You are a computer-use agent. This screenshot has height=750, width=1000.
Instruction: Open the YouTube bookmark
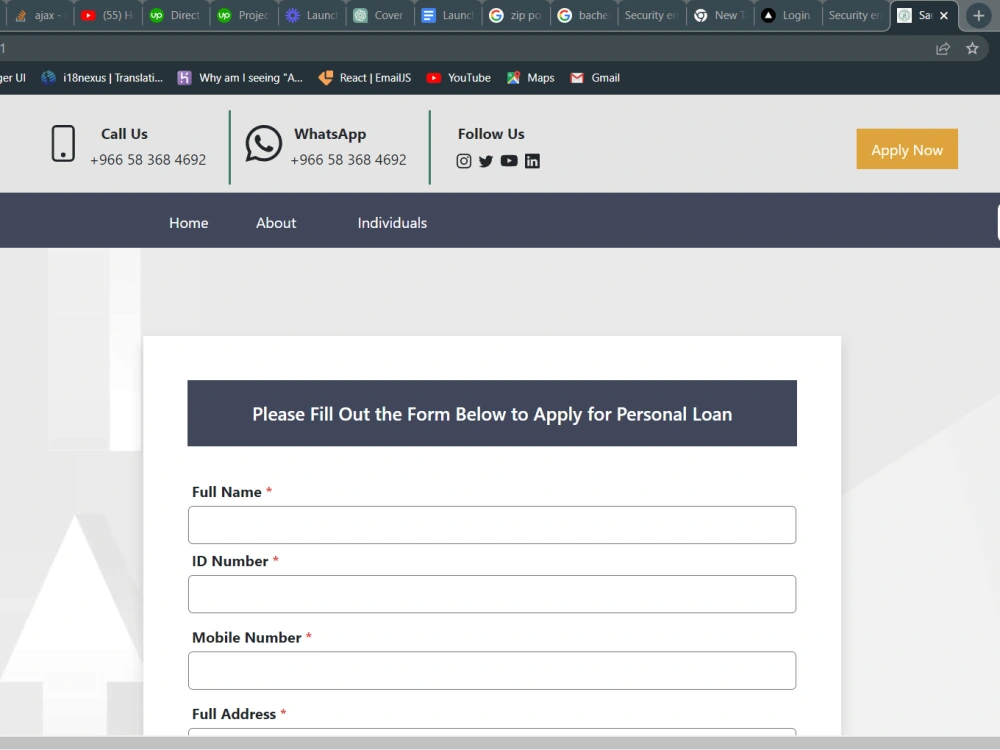tap(459, 78)
